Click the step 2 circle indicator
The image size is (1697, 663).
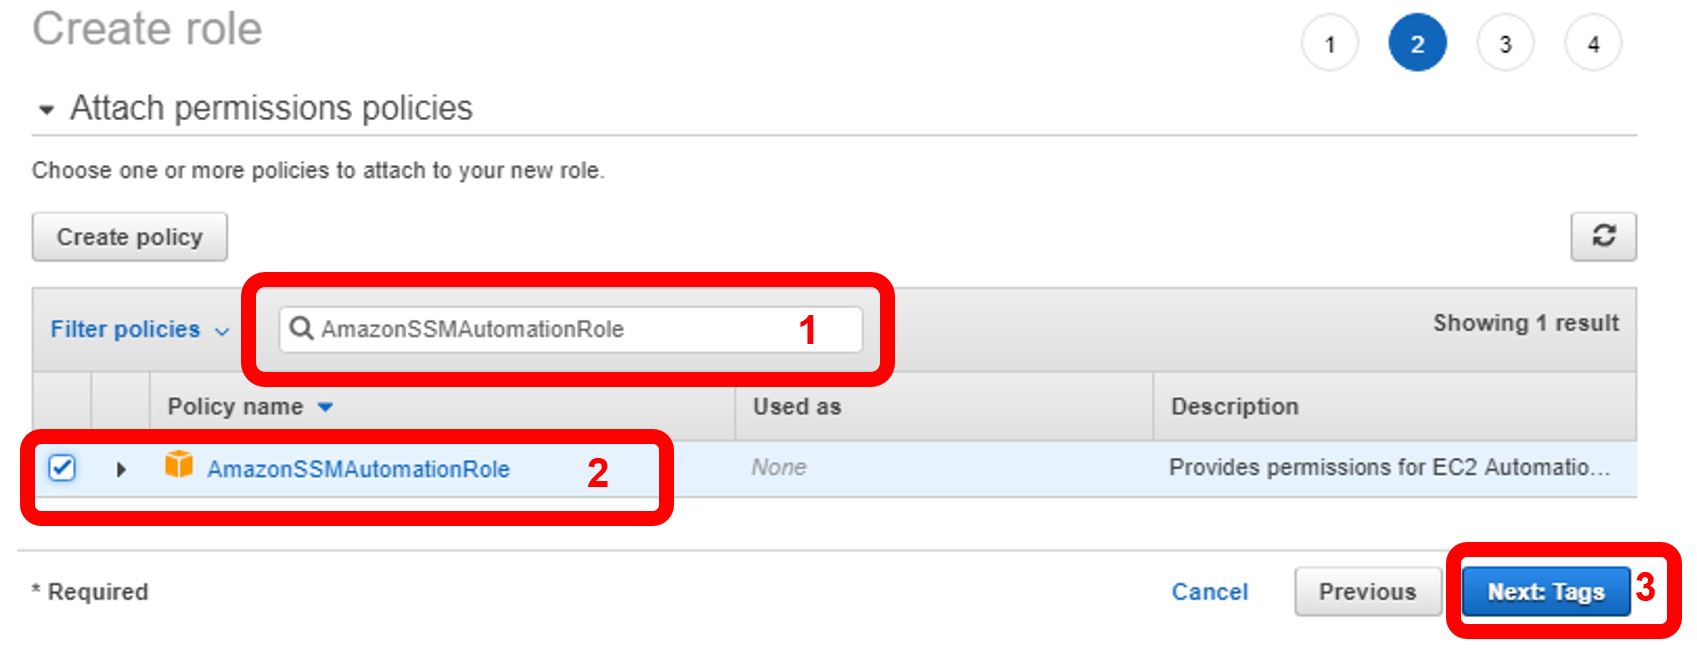click(x=1417, y=44)
